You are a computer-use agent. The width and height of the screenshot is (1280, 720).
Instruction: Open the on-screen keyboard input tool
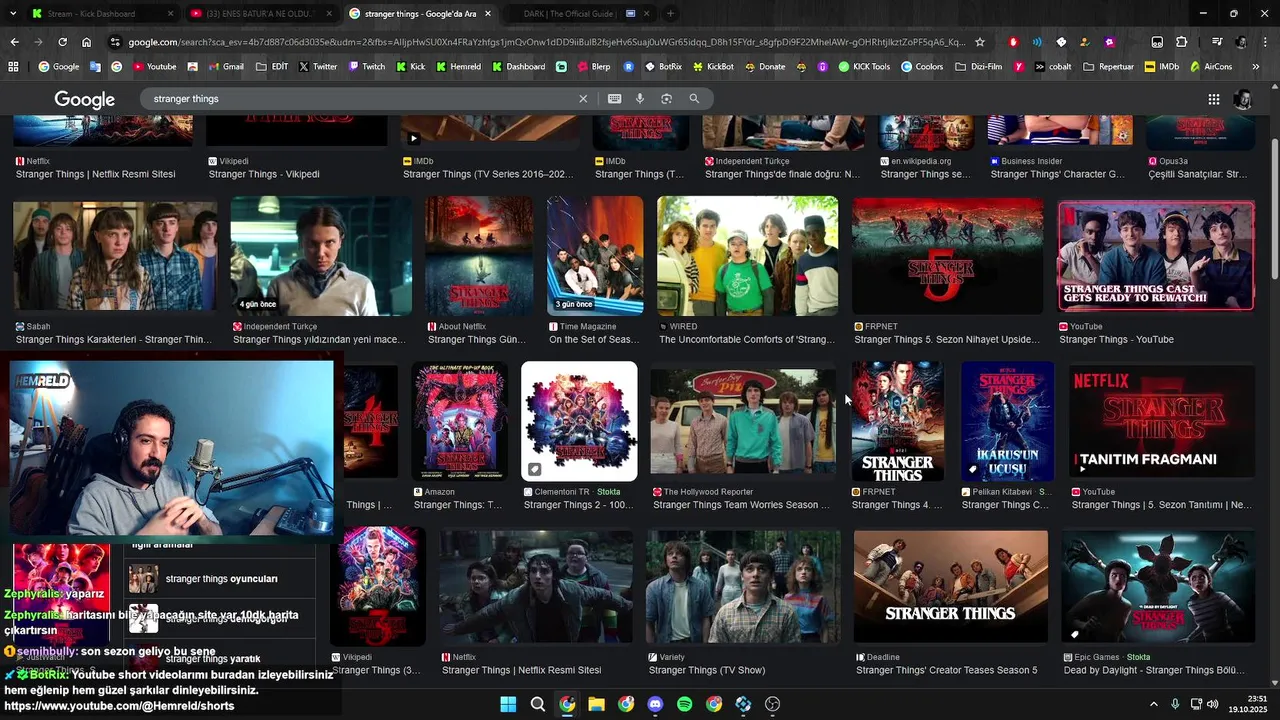coord(614,99)
